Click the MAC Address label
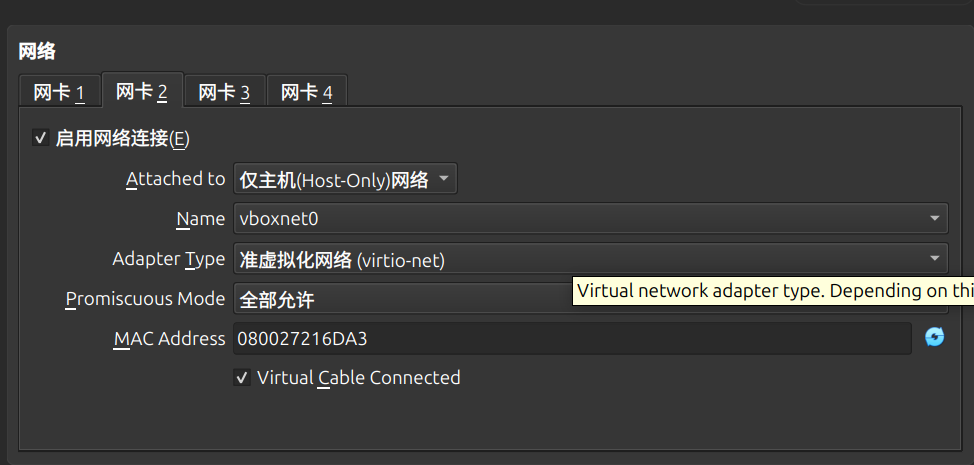 tap(169, 339)
